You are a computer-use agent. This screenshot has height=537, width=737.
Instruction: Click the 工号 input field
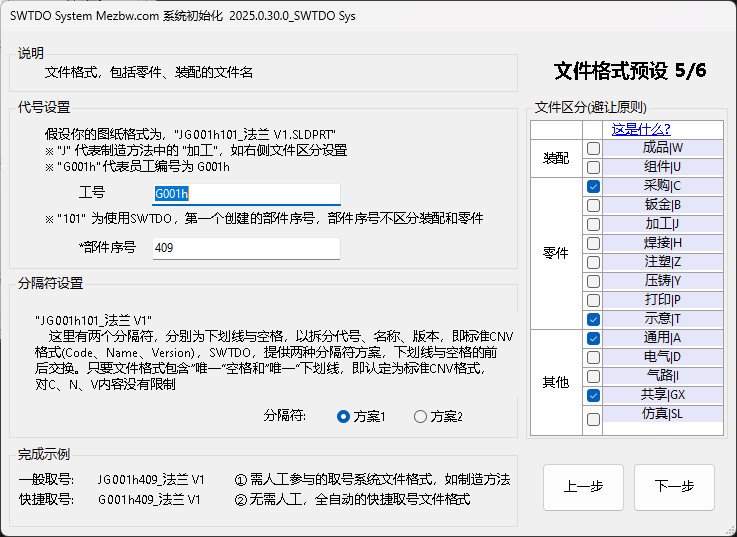click(x=246, y=194)
